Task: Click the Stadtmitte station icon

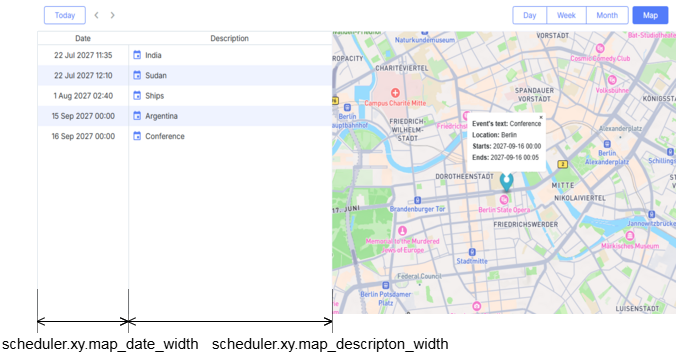Action: point(472,252)
